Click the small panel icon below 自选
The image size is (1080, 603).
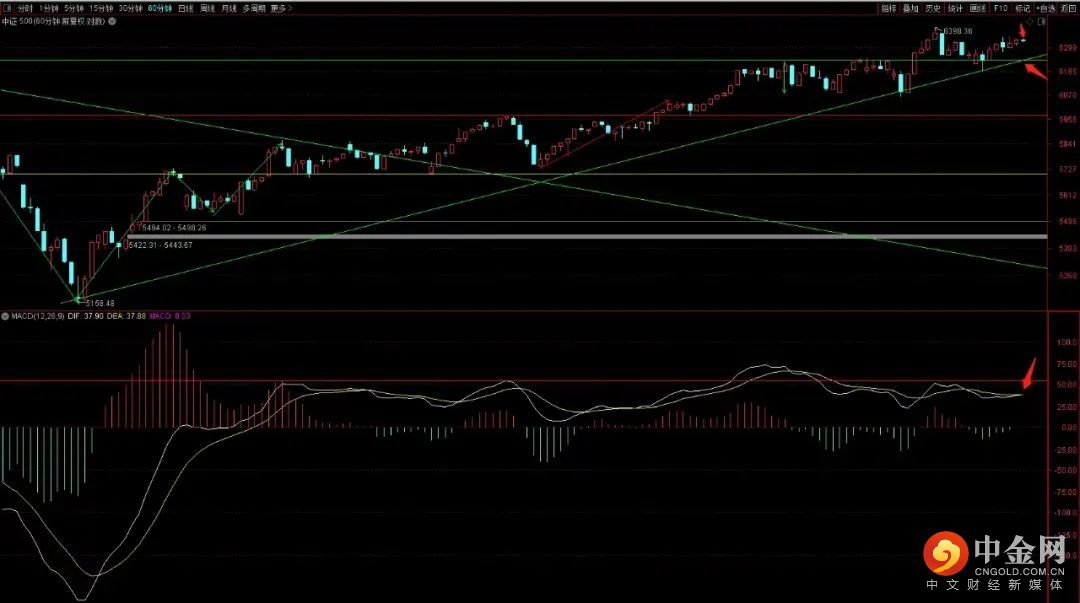tap(1042, 20)
